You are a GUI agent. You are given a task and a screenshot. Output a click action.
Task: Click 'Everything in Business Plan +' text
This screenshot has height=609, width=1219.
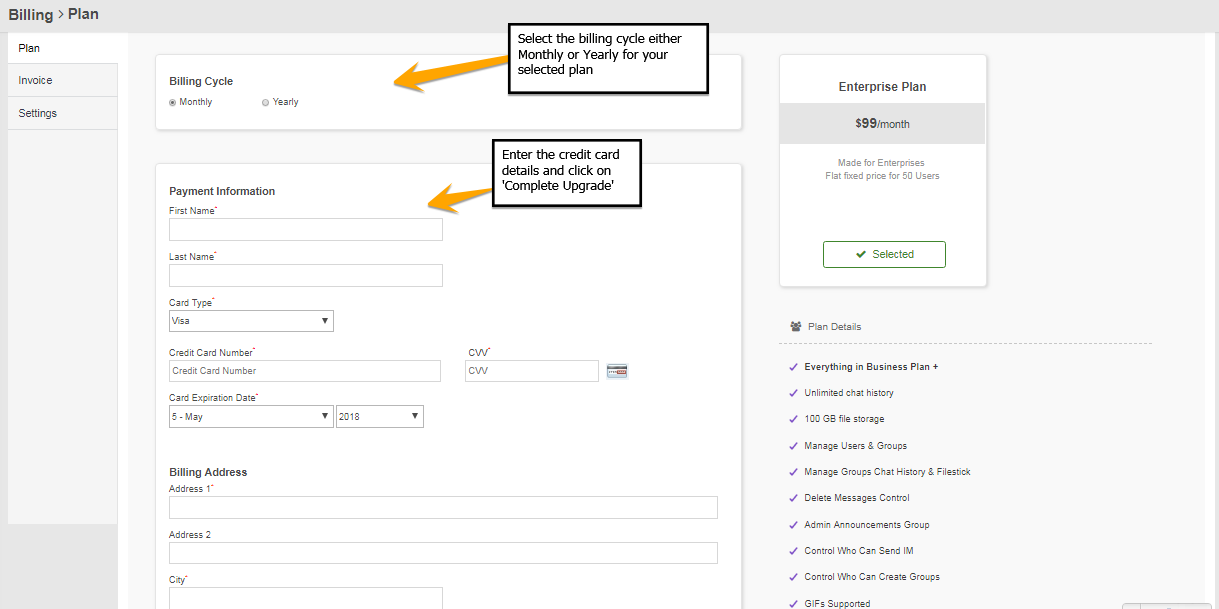coord(871,367)
